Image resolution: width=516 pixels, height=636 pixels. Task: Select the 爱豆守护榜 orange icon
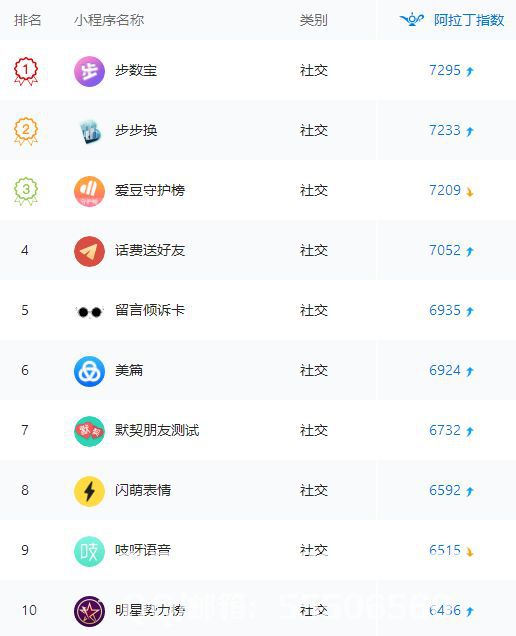tap(89, 191)
